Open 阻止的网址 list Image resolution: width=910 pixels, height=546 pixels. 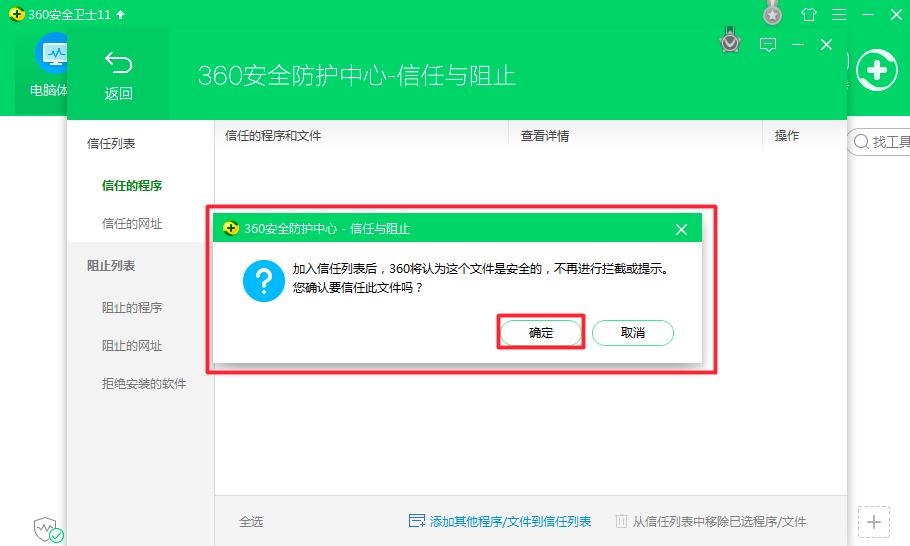tap(132, 346)
